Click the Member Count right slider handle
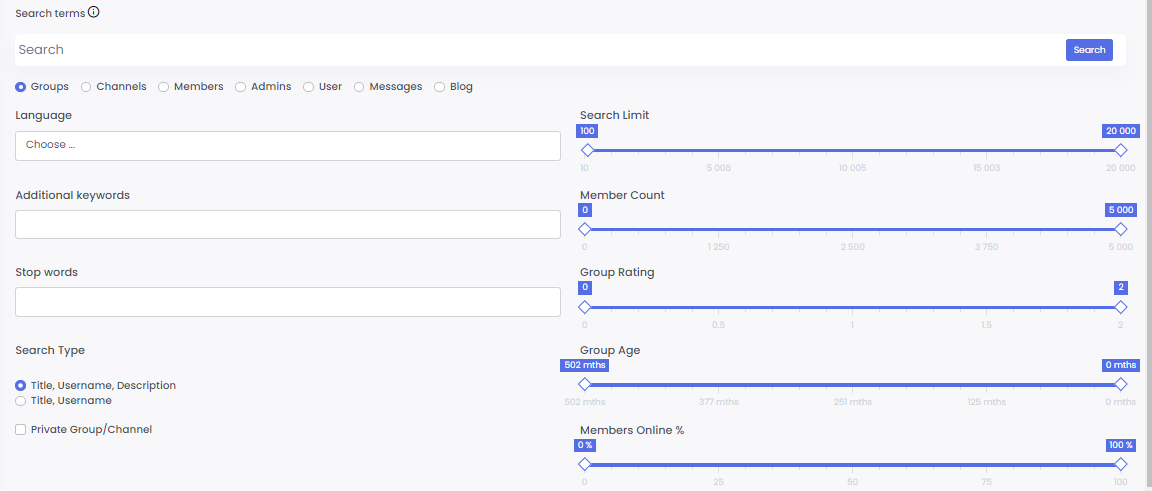Image resolution: width=1152 pixels, height=491 pixels. coord(1120,229)
